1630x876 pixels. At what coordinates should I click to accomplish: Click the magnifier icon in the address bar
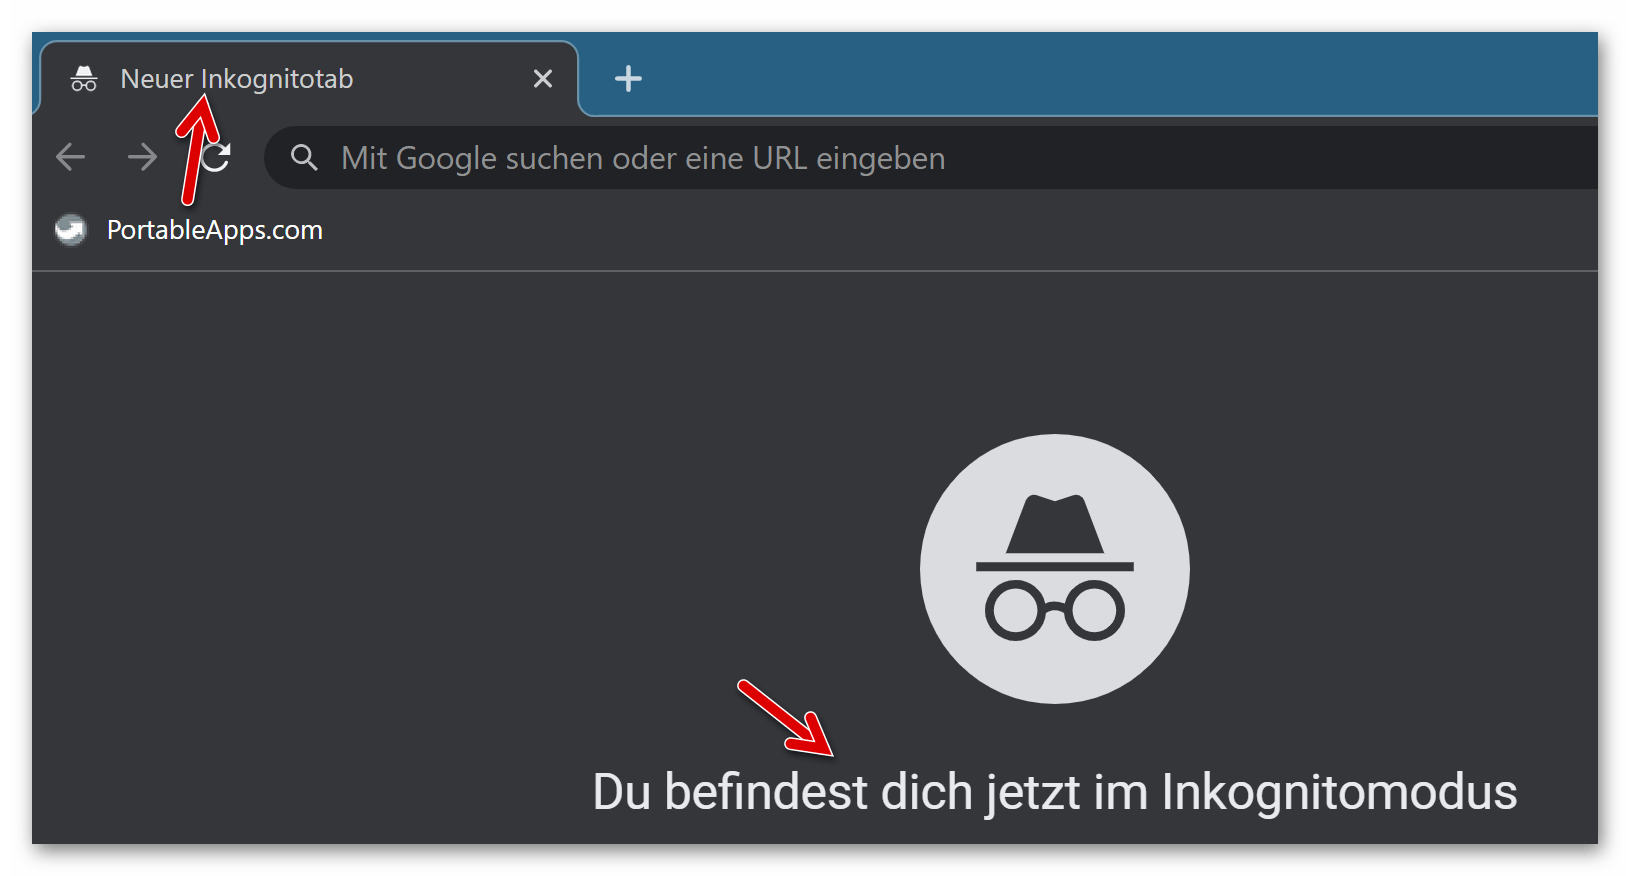[304, 158]
